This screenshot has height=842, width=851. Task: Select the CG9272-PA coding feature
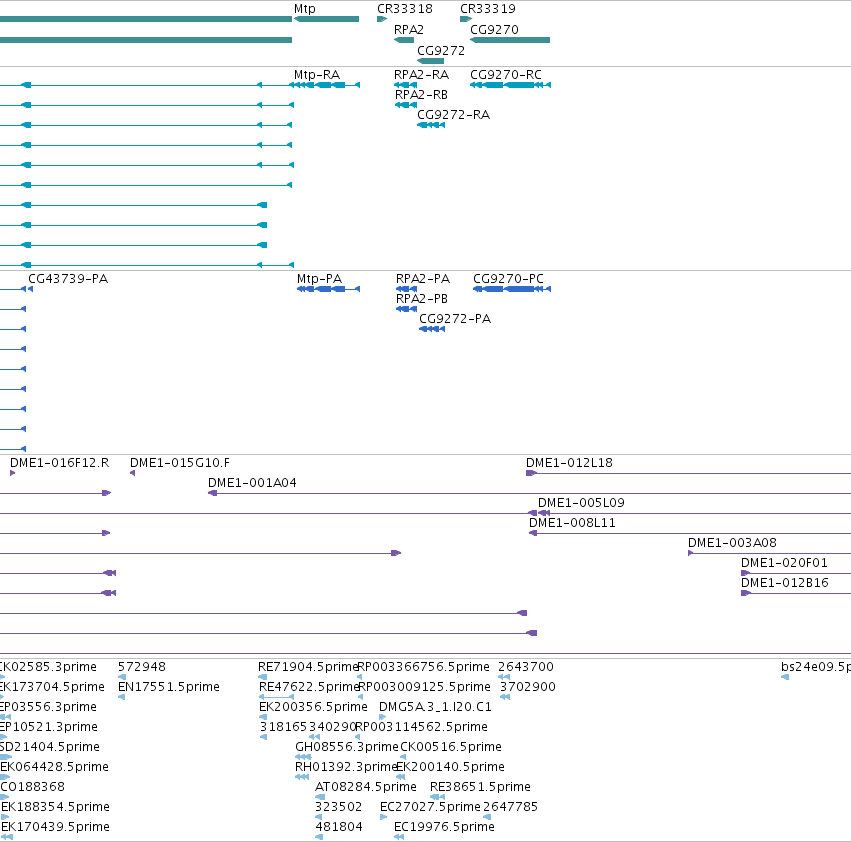(x=432, y=330)
